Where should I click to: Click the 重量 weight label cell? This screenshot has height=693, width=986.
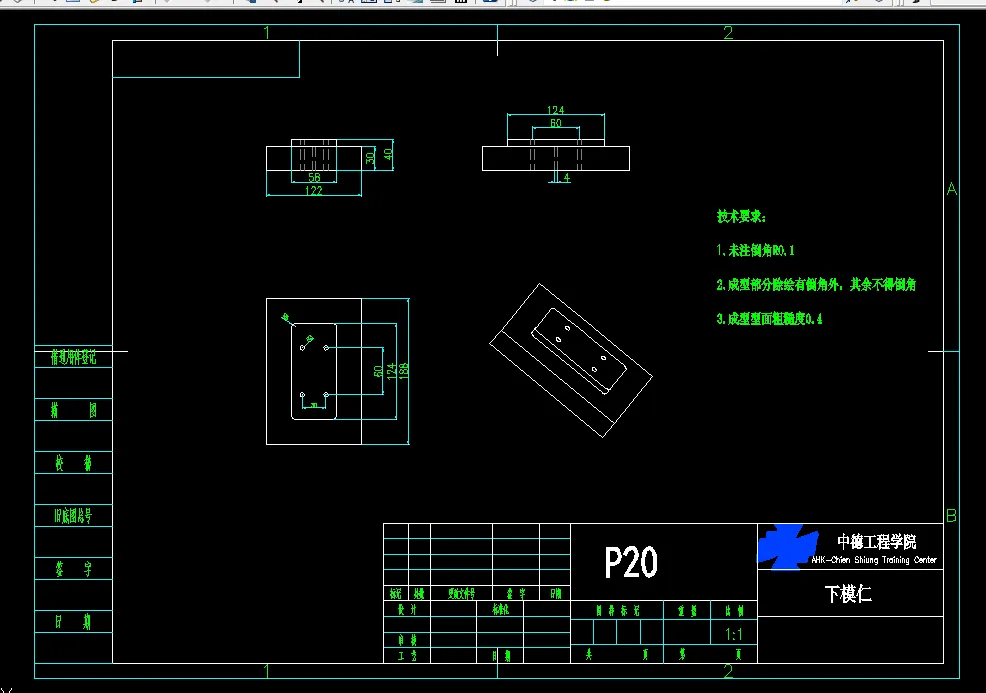pos(687,610)
